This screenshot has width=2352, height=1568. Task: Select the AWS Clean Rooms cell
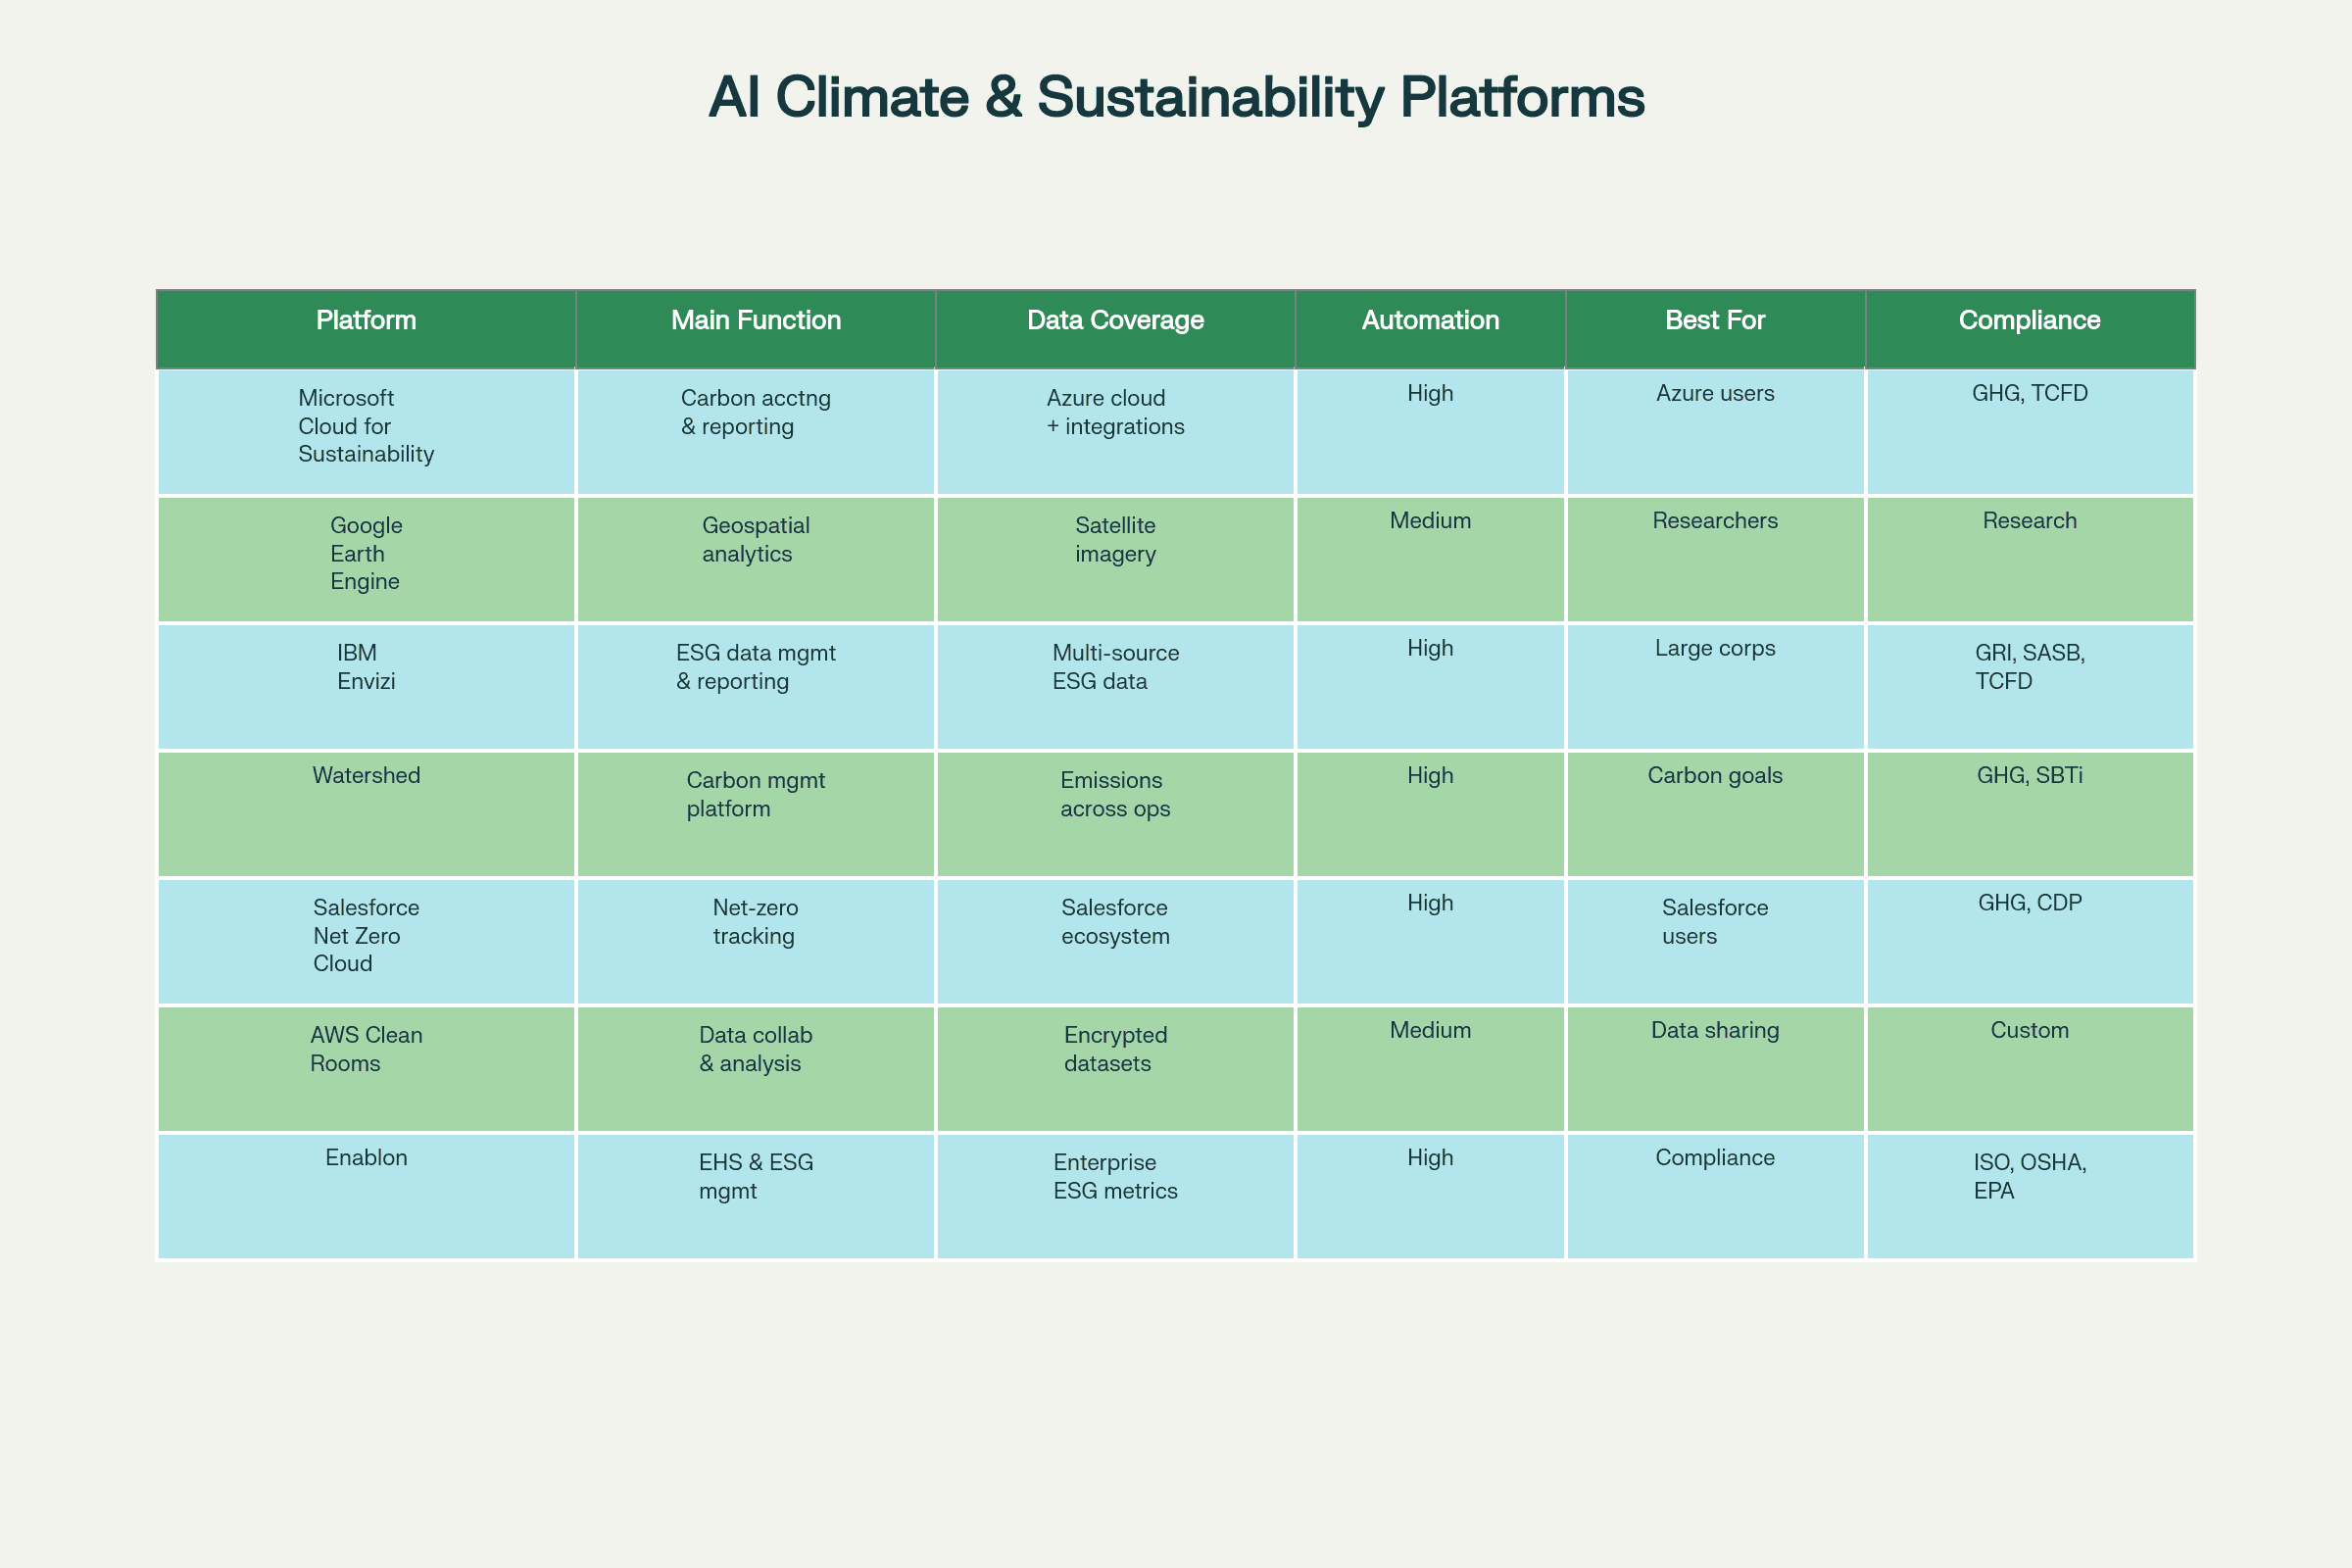click(x=366, y=1069)
